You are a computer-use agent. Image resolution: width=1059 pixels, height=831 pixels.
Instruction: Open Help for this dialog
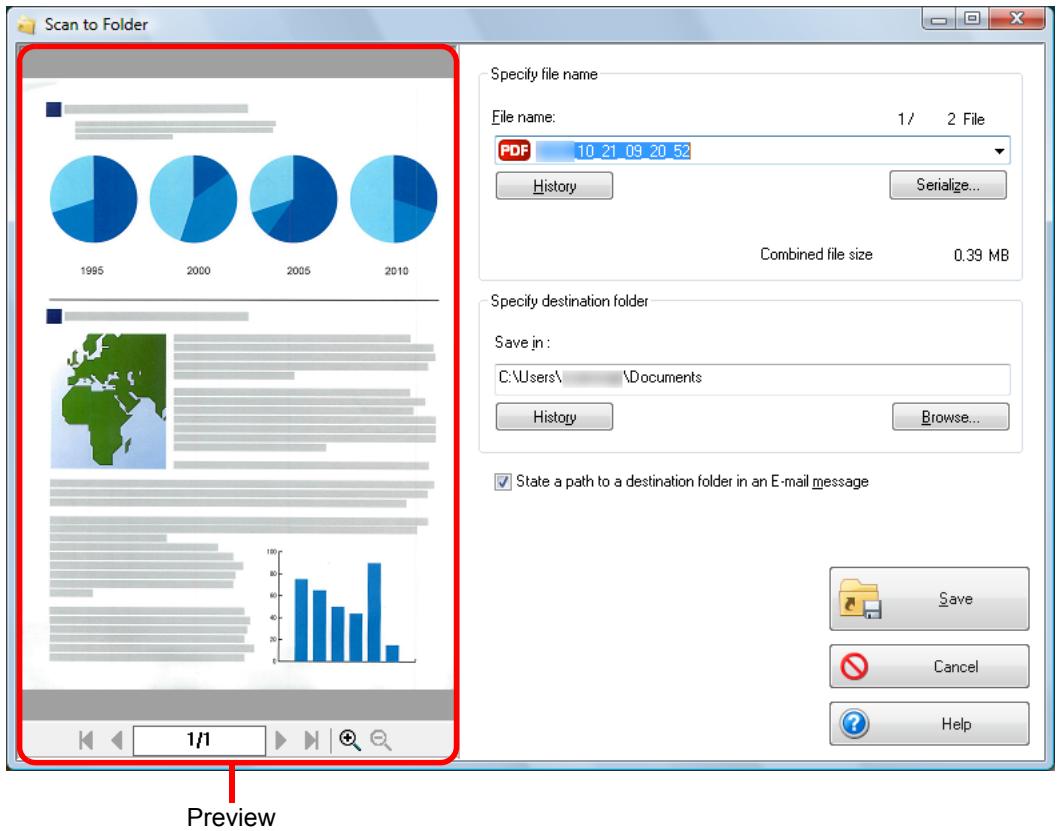click(x=929, y=724)
